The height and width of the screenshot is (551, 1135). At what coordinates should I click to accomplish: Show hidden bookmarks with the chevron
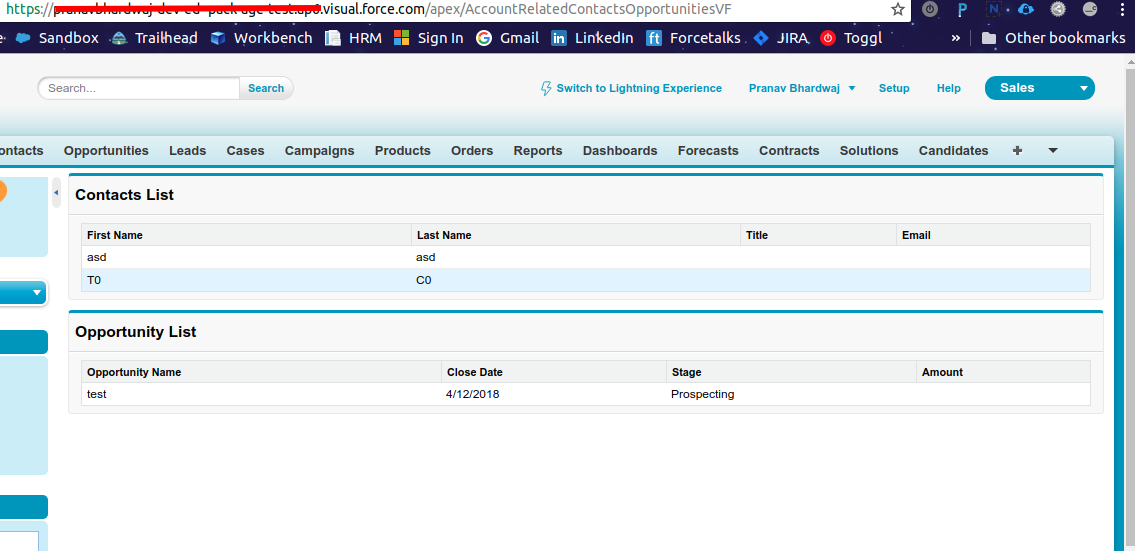(955, 38)
